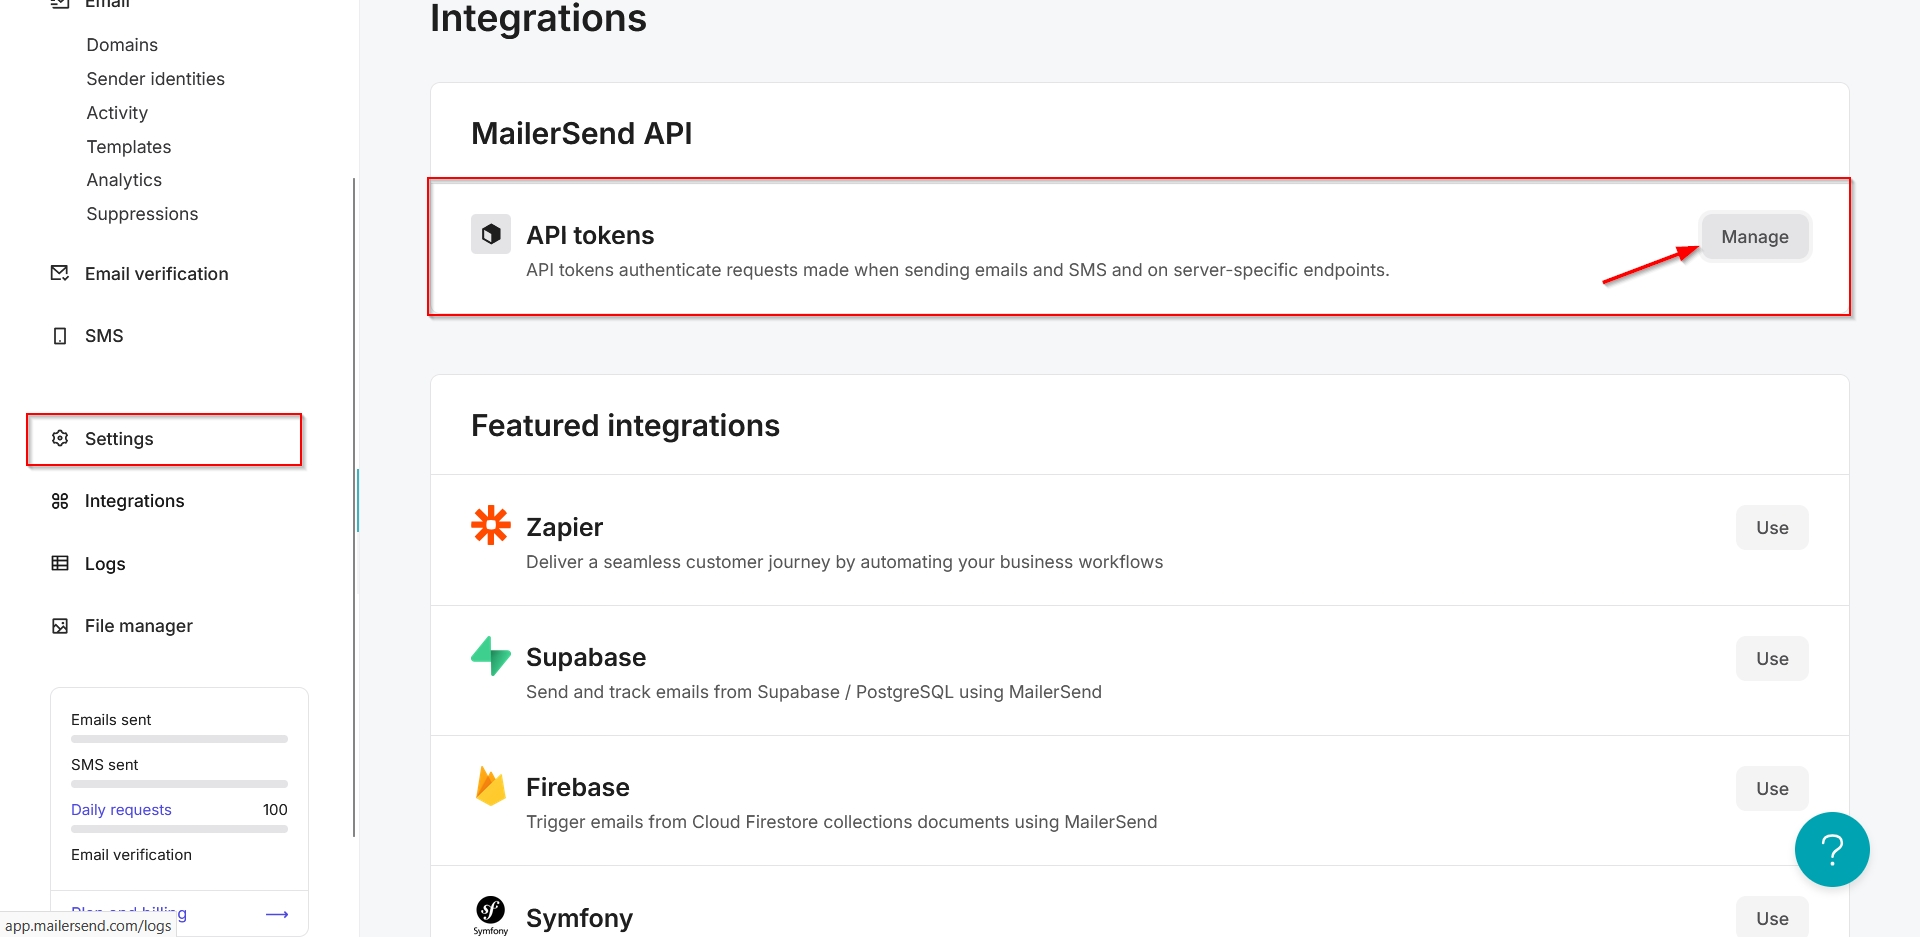1920x937 pixels.
Task: Click the Logs table icon
Action: coord(60,563)
